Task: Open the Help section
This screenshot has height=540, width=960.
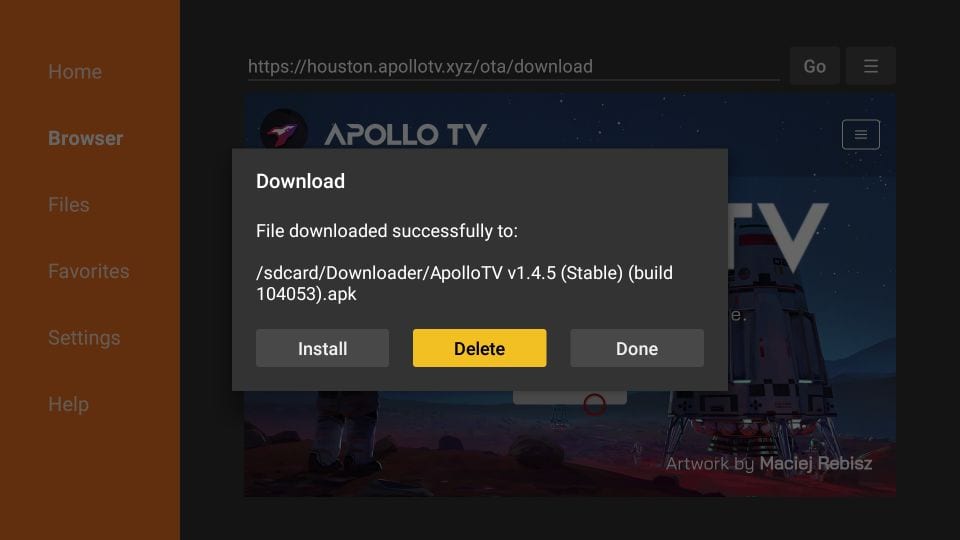Action: tap(69, 404)
